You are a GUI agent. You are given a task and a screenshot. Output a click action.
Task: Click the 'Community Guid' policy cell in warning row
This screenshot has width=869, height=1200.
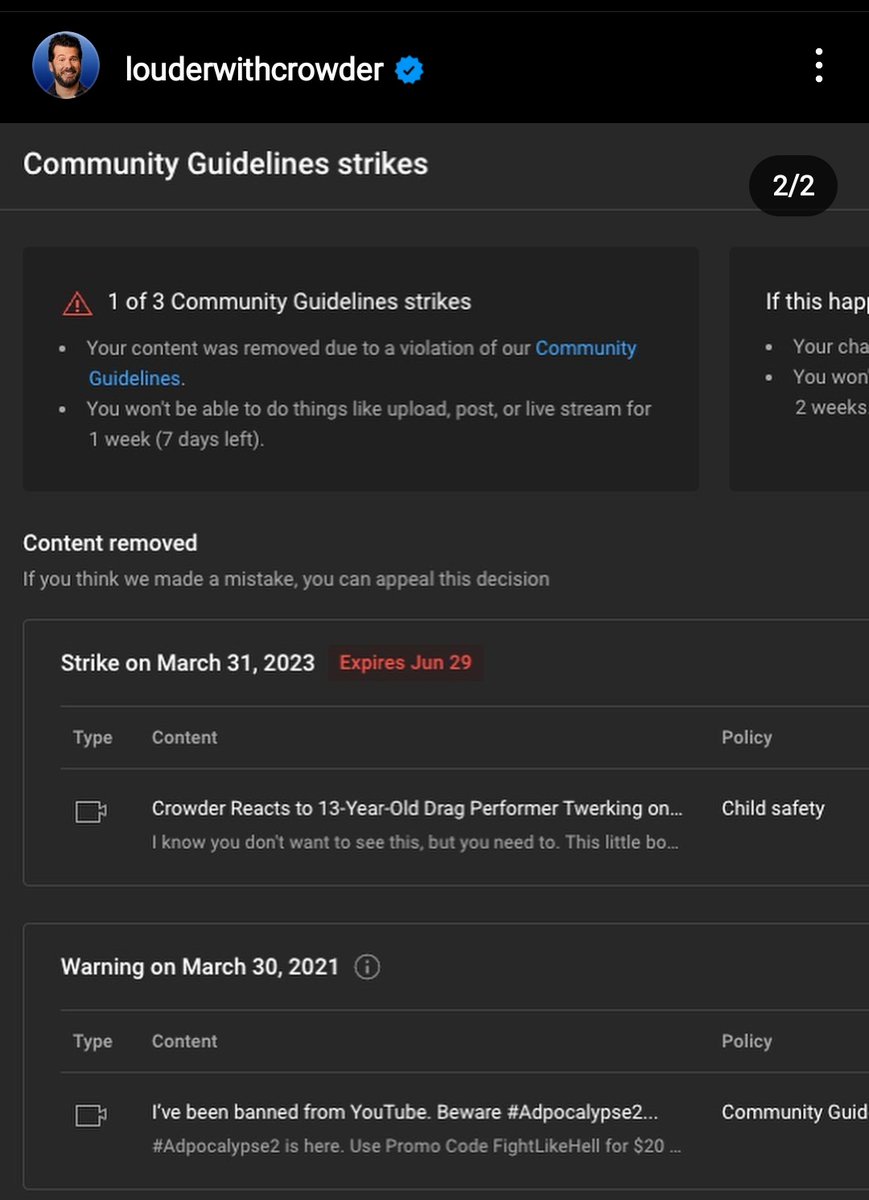coord(795,1112)
